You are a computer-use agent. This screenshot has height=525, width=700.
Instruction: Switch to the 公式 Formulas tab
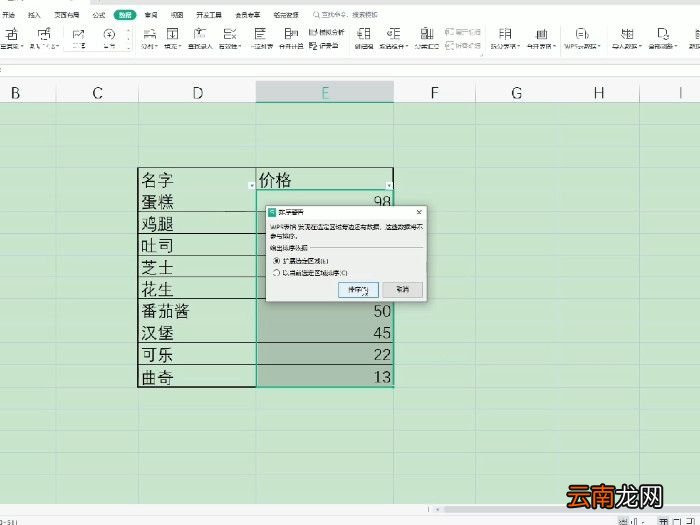99,15
